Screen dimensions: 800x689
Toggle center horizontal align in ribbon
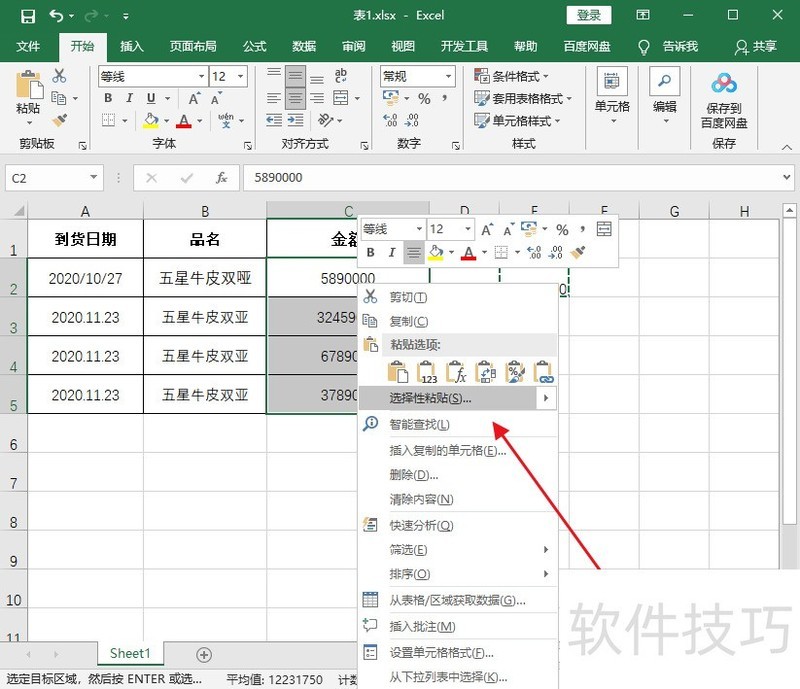tap(295, 99)
